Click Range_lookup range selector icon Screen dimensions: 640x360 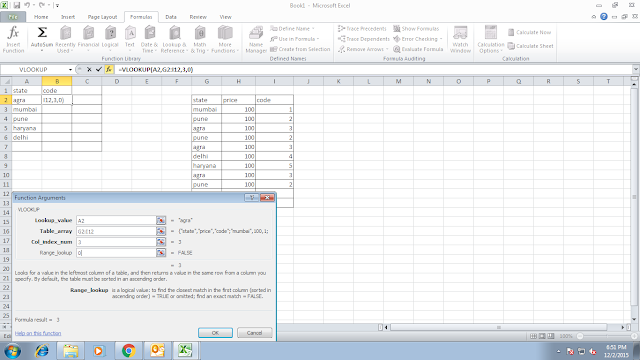[x=161, y=253]
